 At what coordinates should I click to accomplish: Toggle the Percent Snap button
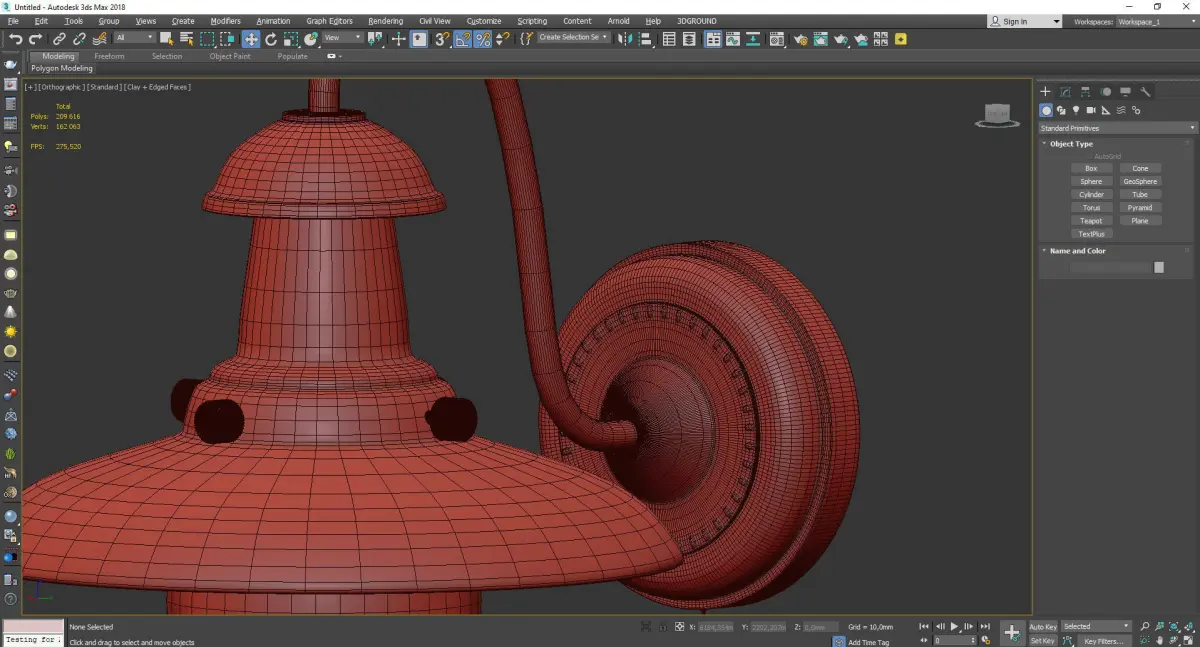pos(482,39)
